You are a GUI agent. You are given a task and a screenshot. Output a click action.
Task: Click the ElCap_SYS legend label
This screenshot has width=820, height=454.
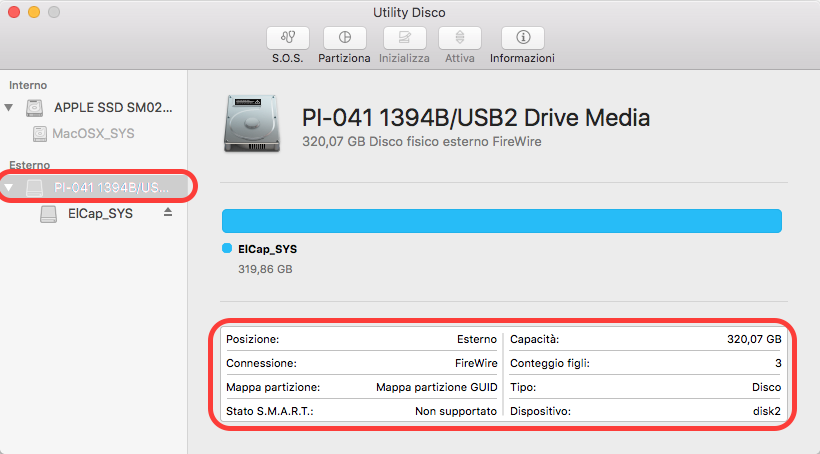[267, 249]
